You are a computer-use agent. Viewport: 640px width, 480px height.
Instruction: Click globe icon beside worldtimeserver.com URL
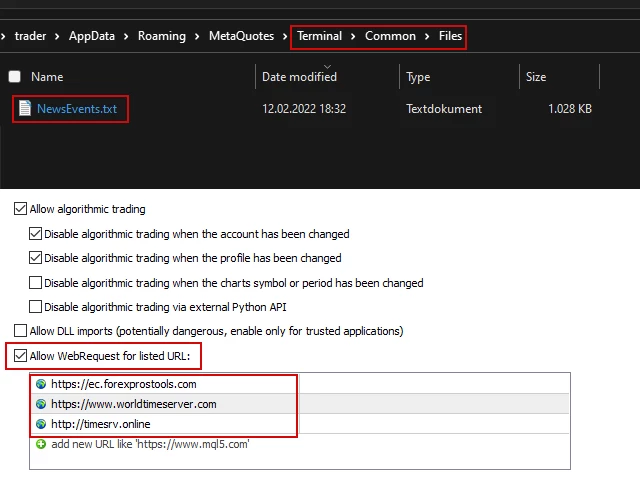(x=41, y=404)
